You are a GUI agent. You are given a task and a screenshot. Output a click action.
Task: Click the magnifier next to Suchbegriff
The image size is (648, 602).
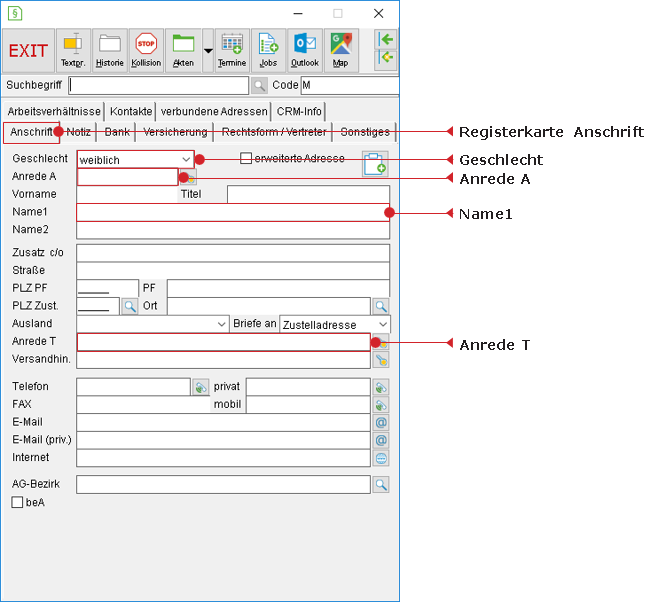pyautogui.click(x=259, y=86)
